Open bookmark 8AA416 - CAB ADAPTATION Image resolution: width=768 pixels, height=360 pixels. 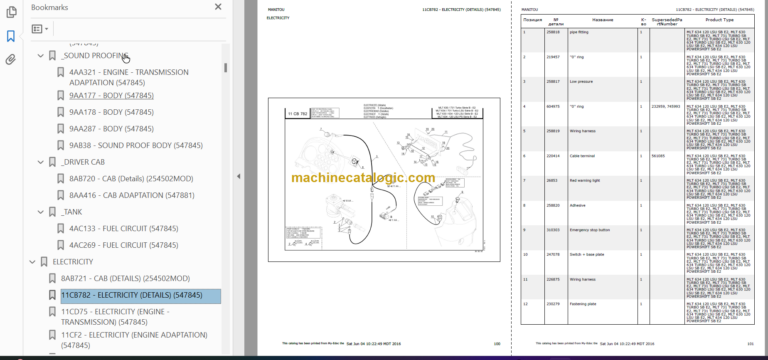click(x=132, y=195)
